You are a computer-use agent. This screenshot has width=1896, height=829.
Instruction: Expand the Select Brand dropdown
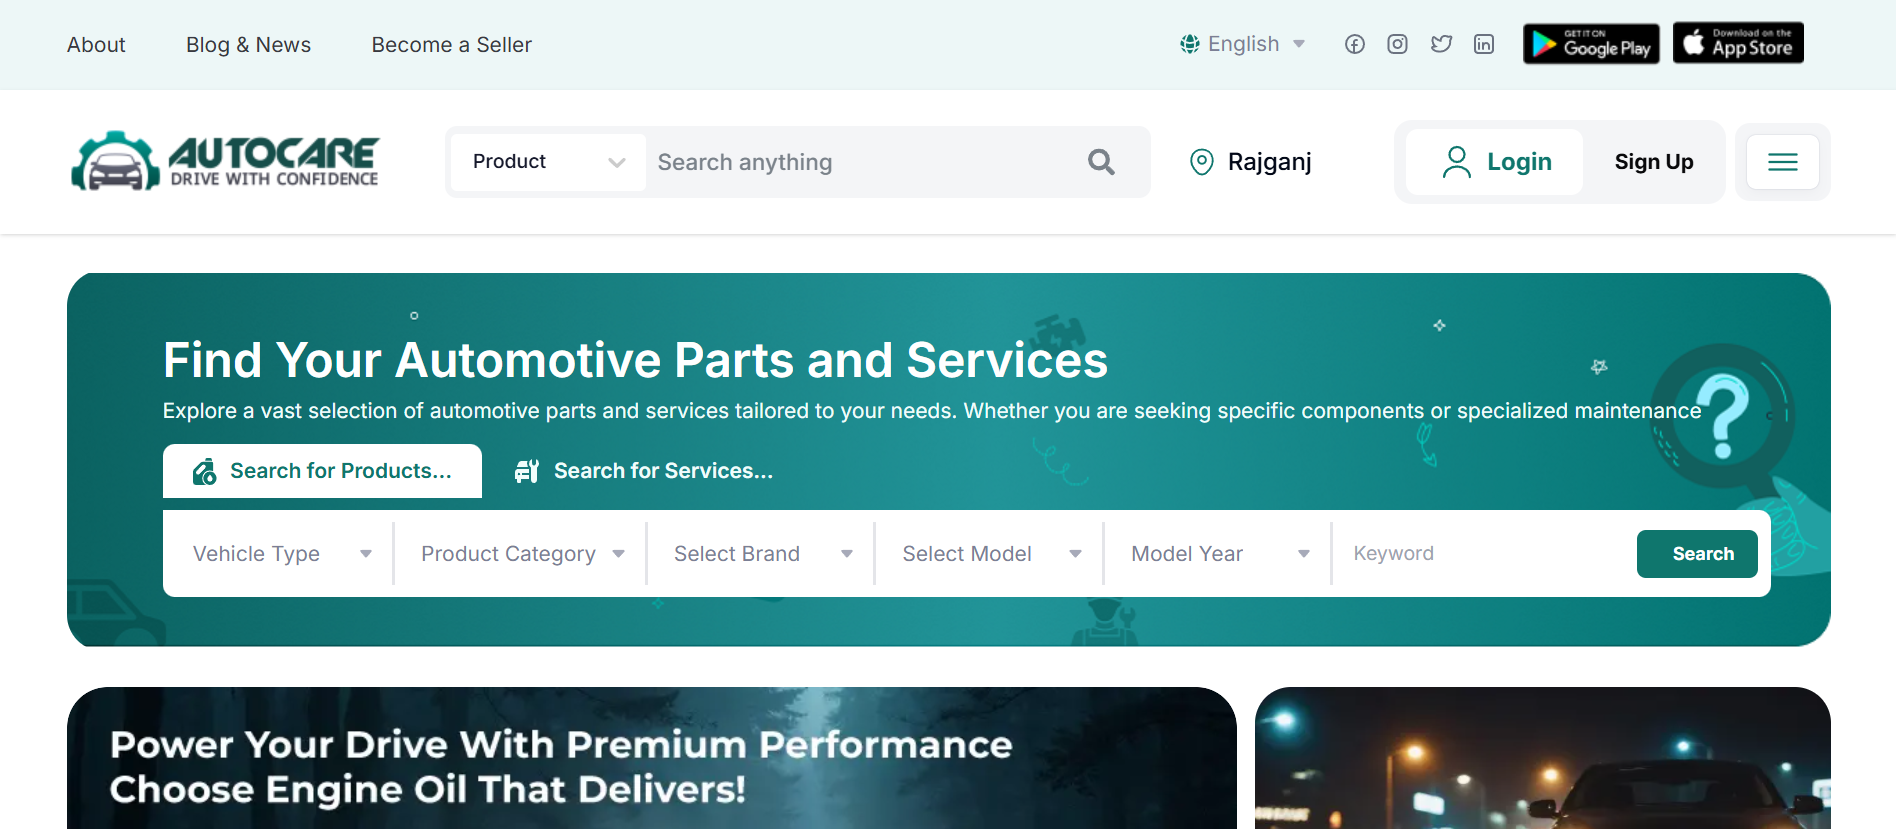[x=762, y=554]
